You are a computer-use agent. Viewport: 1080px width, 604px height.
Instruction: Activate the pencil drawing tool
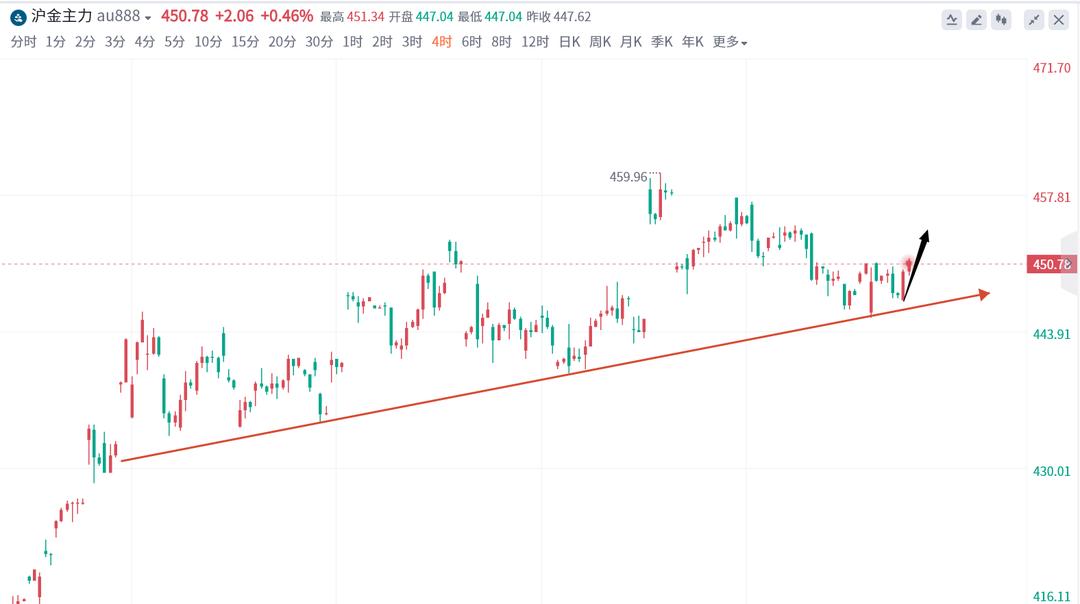[x=976, y=19]
